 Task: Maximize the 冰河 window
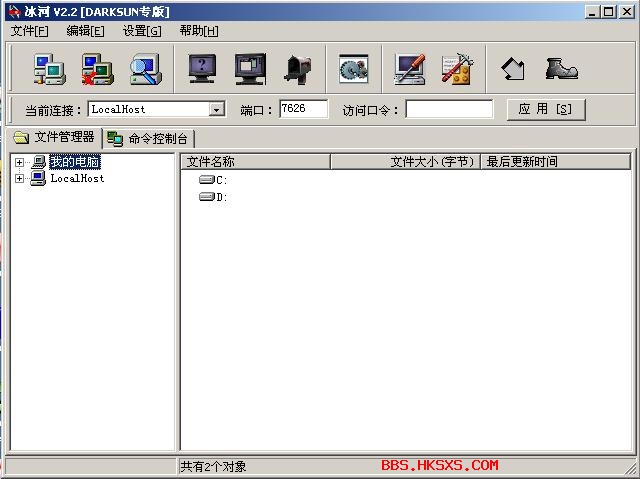point(608,12)
